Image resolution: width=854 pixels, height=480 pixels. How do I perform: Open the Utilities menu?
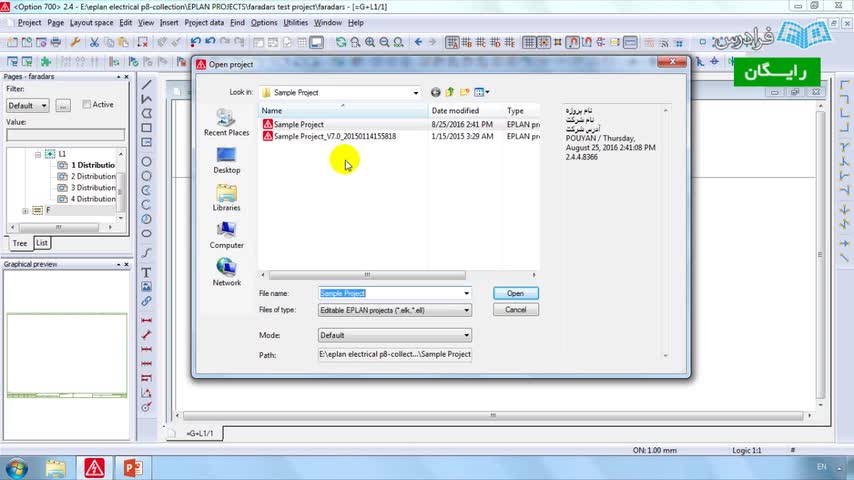click(296, 23)
